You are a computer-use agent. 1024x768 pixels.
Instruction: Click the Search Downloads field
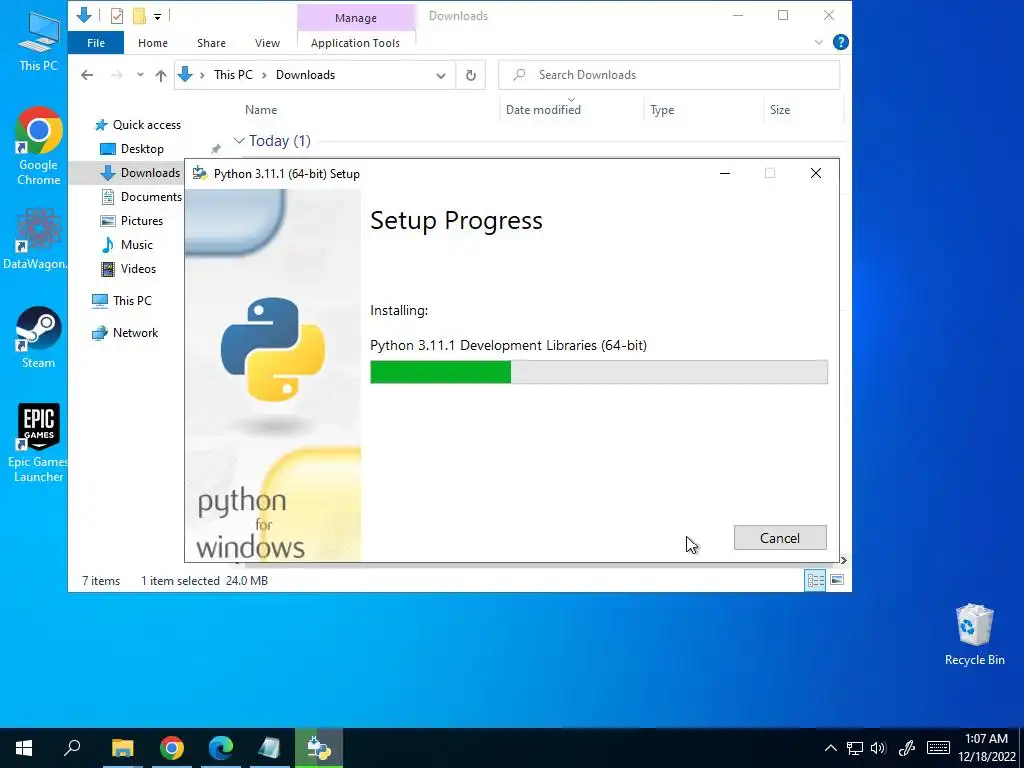click(669, 75)
